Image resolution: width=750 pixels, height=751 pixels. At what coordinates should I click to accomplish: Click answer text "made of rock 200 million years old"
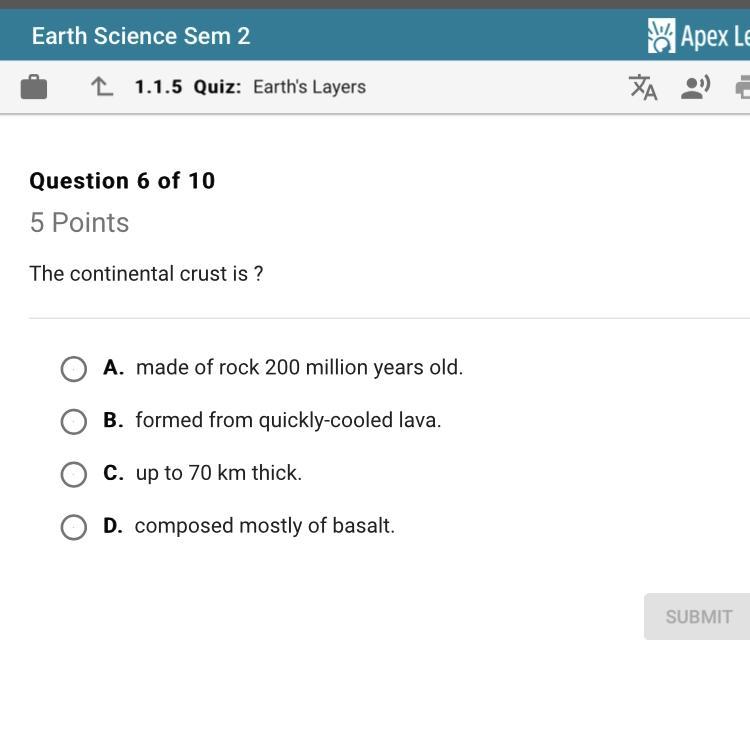pos(299,368)
